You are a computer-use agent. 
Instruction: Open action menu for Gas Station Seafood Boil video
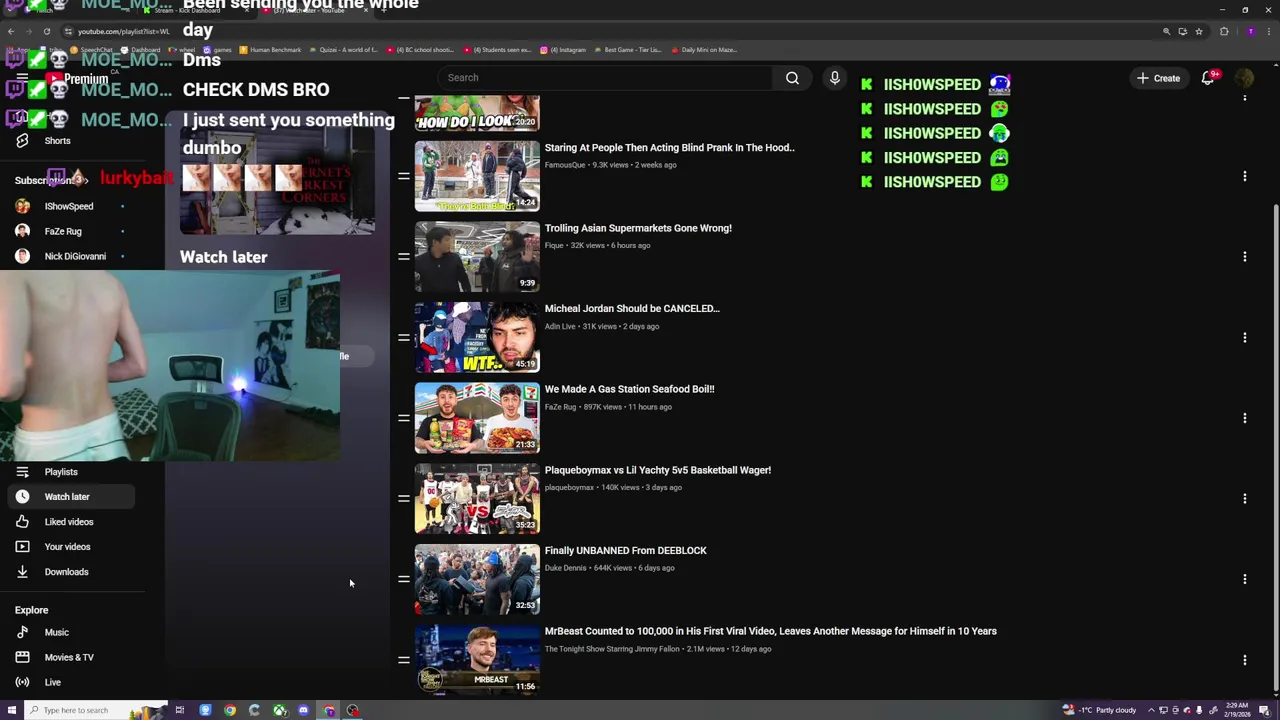tap(1244, 418)
